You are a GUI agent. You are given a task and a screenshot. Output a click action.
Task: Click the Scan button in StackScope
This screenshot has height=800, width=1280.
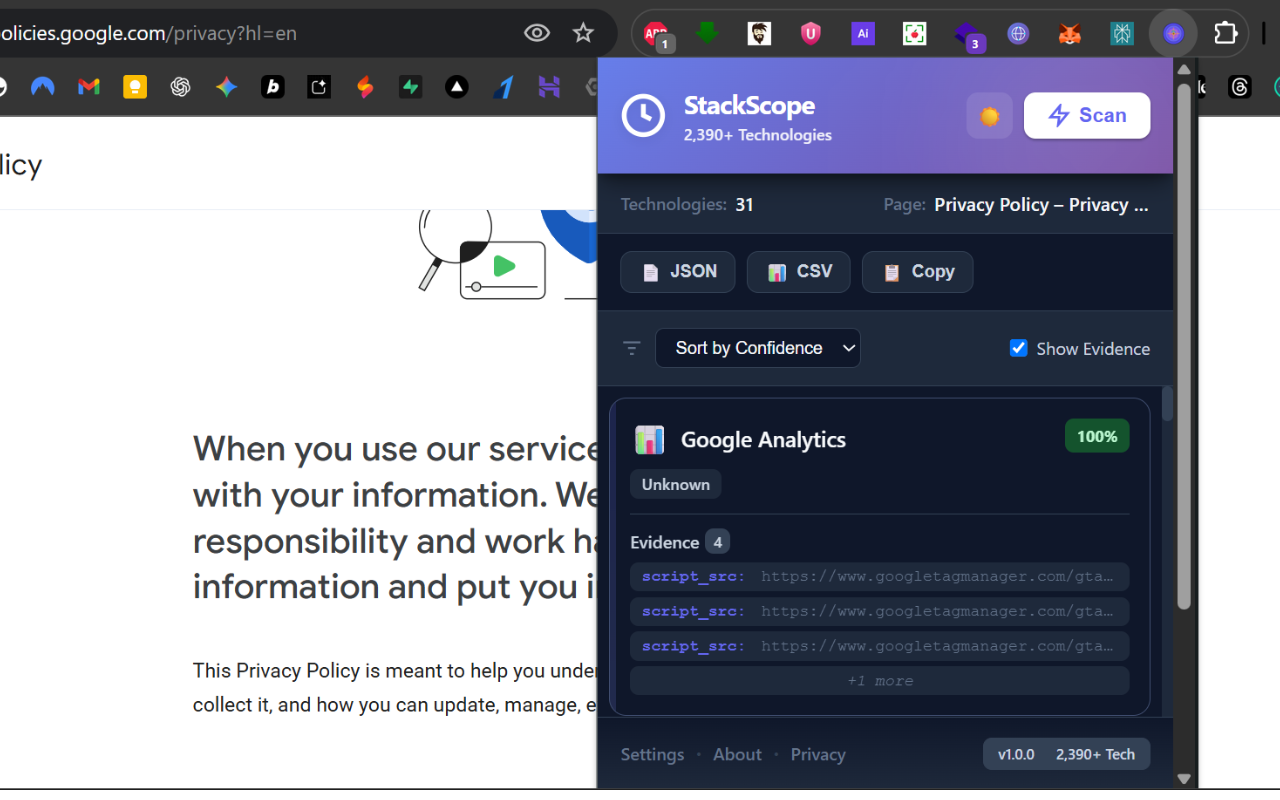[1087, 116]
